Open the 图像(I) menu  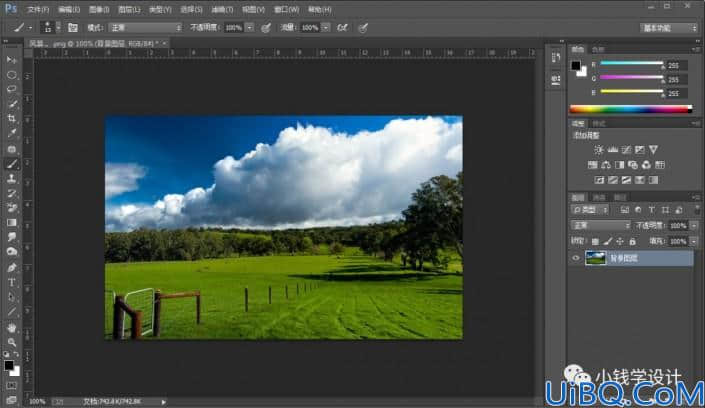(99, 9)
